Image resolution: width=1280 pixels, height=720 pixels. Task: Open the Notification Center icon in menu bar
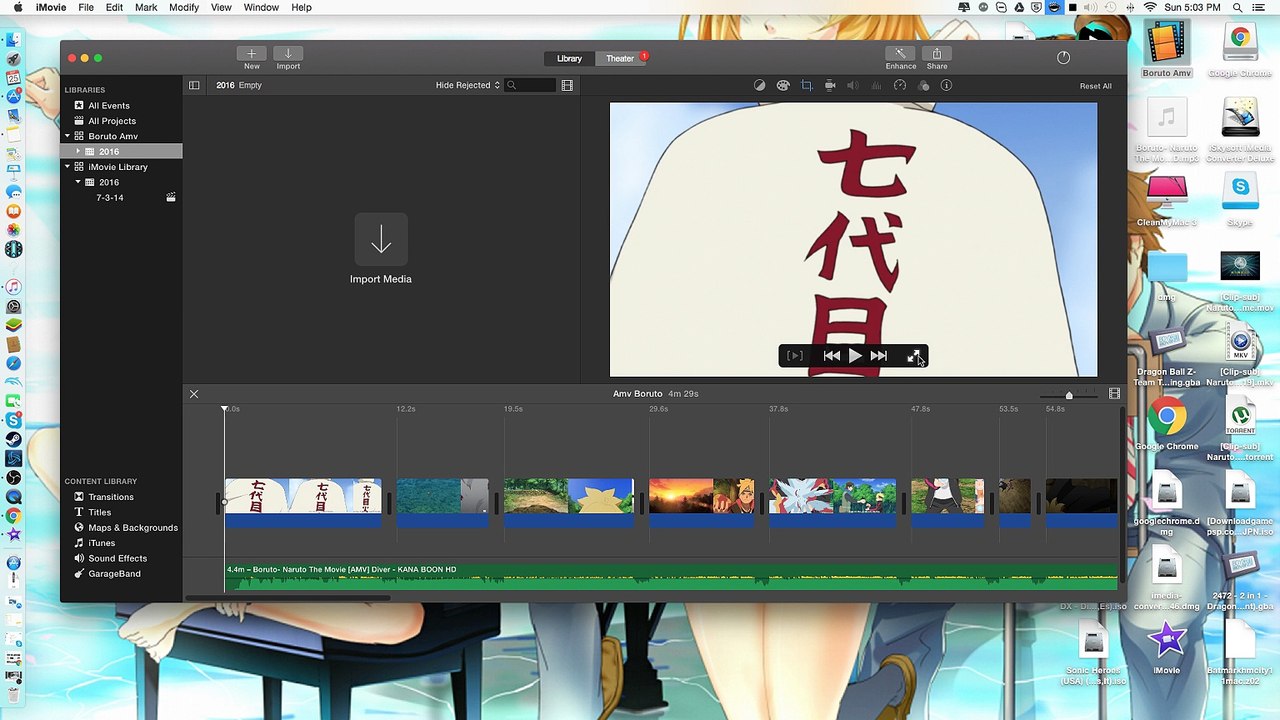coord(1261,7)
